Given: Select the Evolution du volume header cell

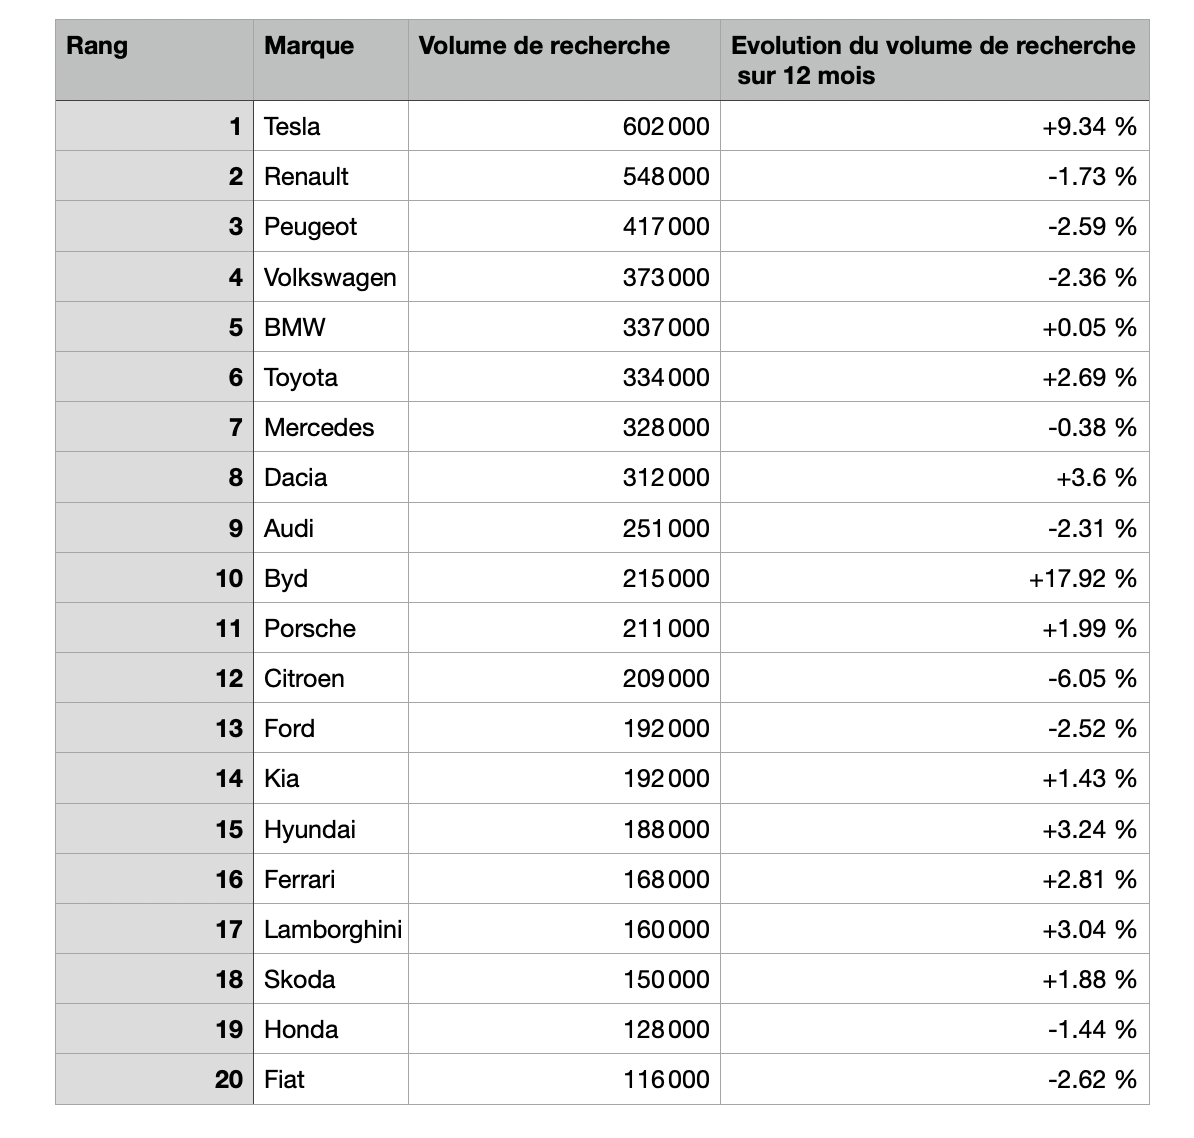Looking at the screenshot, I should pyautogui.click(x=932, y=60).
